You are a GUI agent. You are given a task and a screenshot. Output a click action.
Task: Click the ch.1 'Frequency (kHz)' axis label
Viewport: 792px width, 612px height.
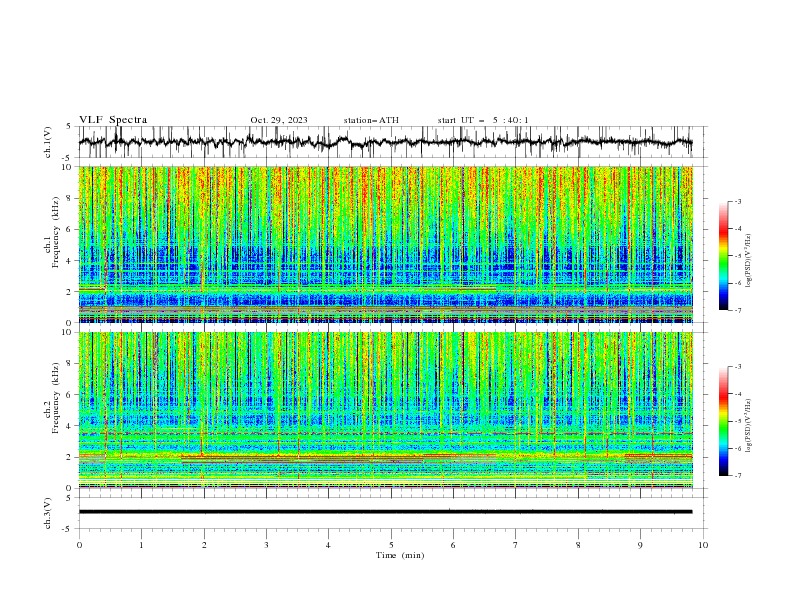(x=55, y=233)
